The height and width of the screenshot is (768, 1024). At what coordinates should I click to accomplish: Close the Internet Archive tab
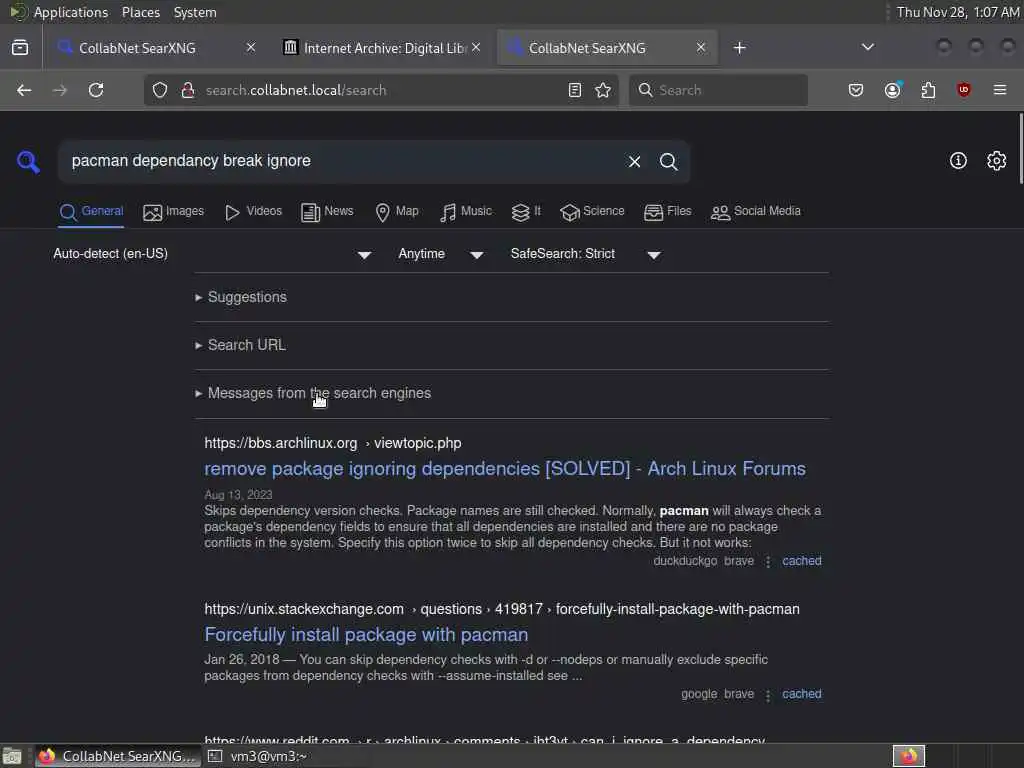pos(476,47)
